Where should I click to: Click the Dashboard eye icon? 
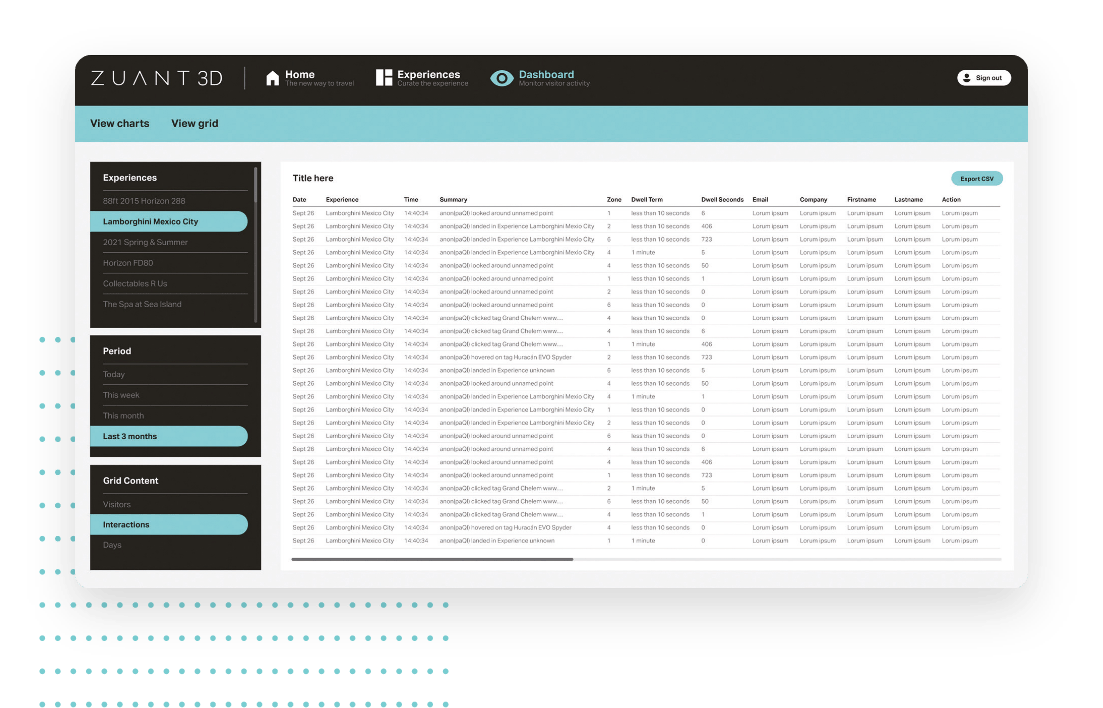[502, 78]
